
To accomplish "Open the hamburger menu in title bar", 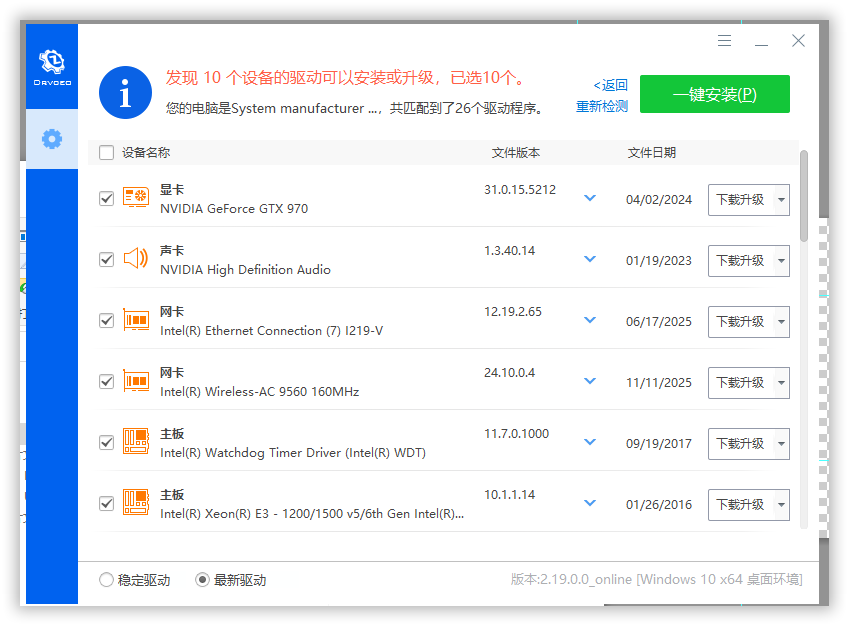I will (725, 41).
